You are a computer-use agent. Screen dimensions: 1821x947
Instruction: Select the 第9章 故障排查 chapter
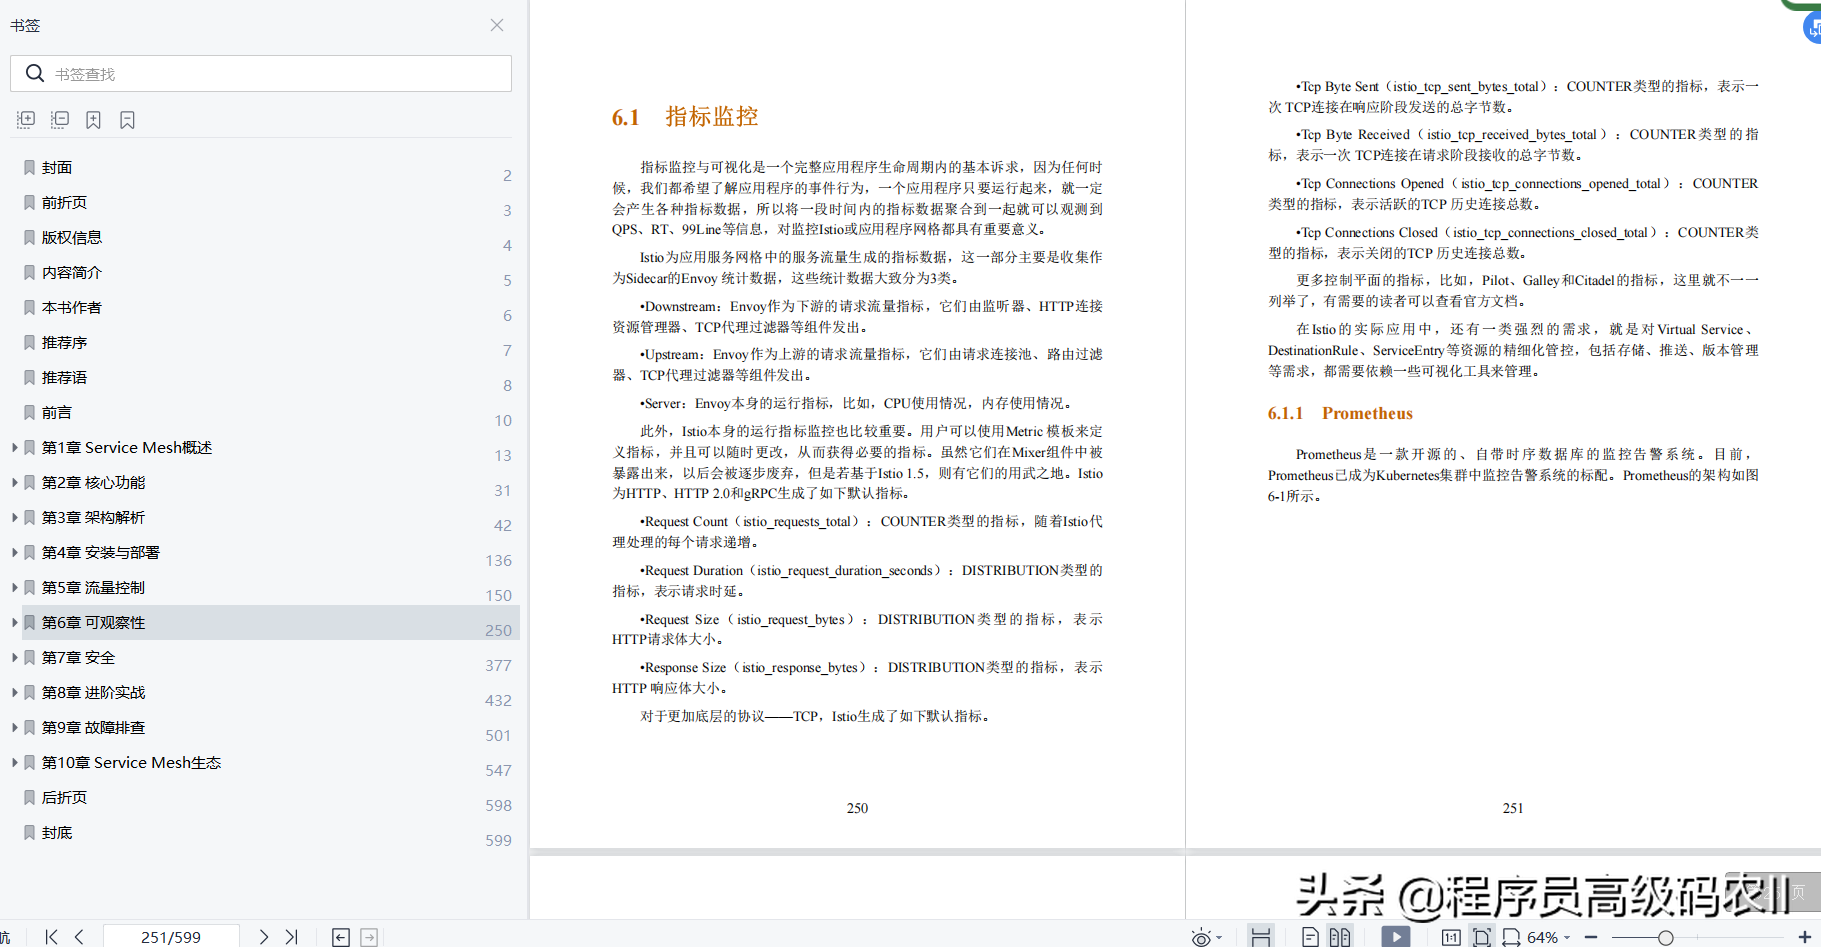click(x=93, y=727)
